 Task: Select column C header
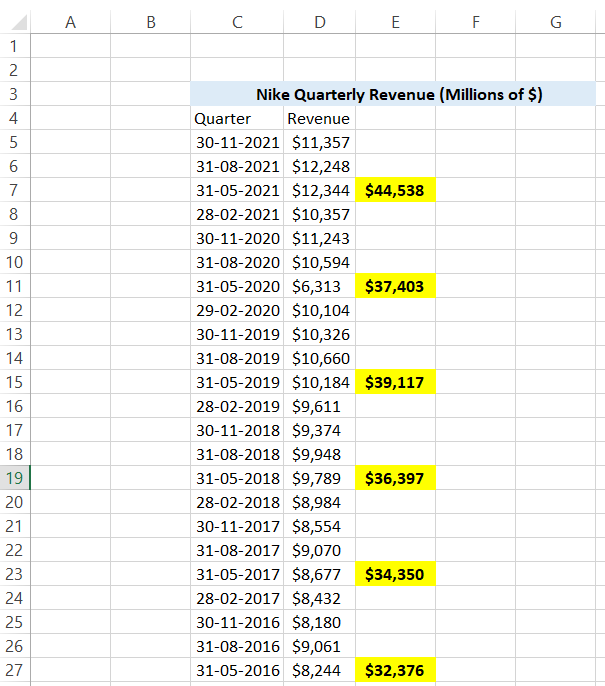237,22
